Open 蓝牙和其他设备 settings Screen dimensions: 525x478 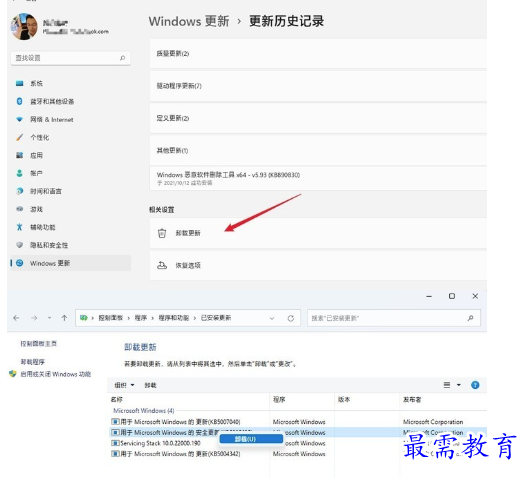point(52,101)
